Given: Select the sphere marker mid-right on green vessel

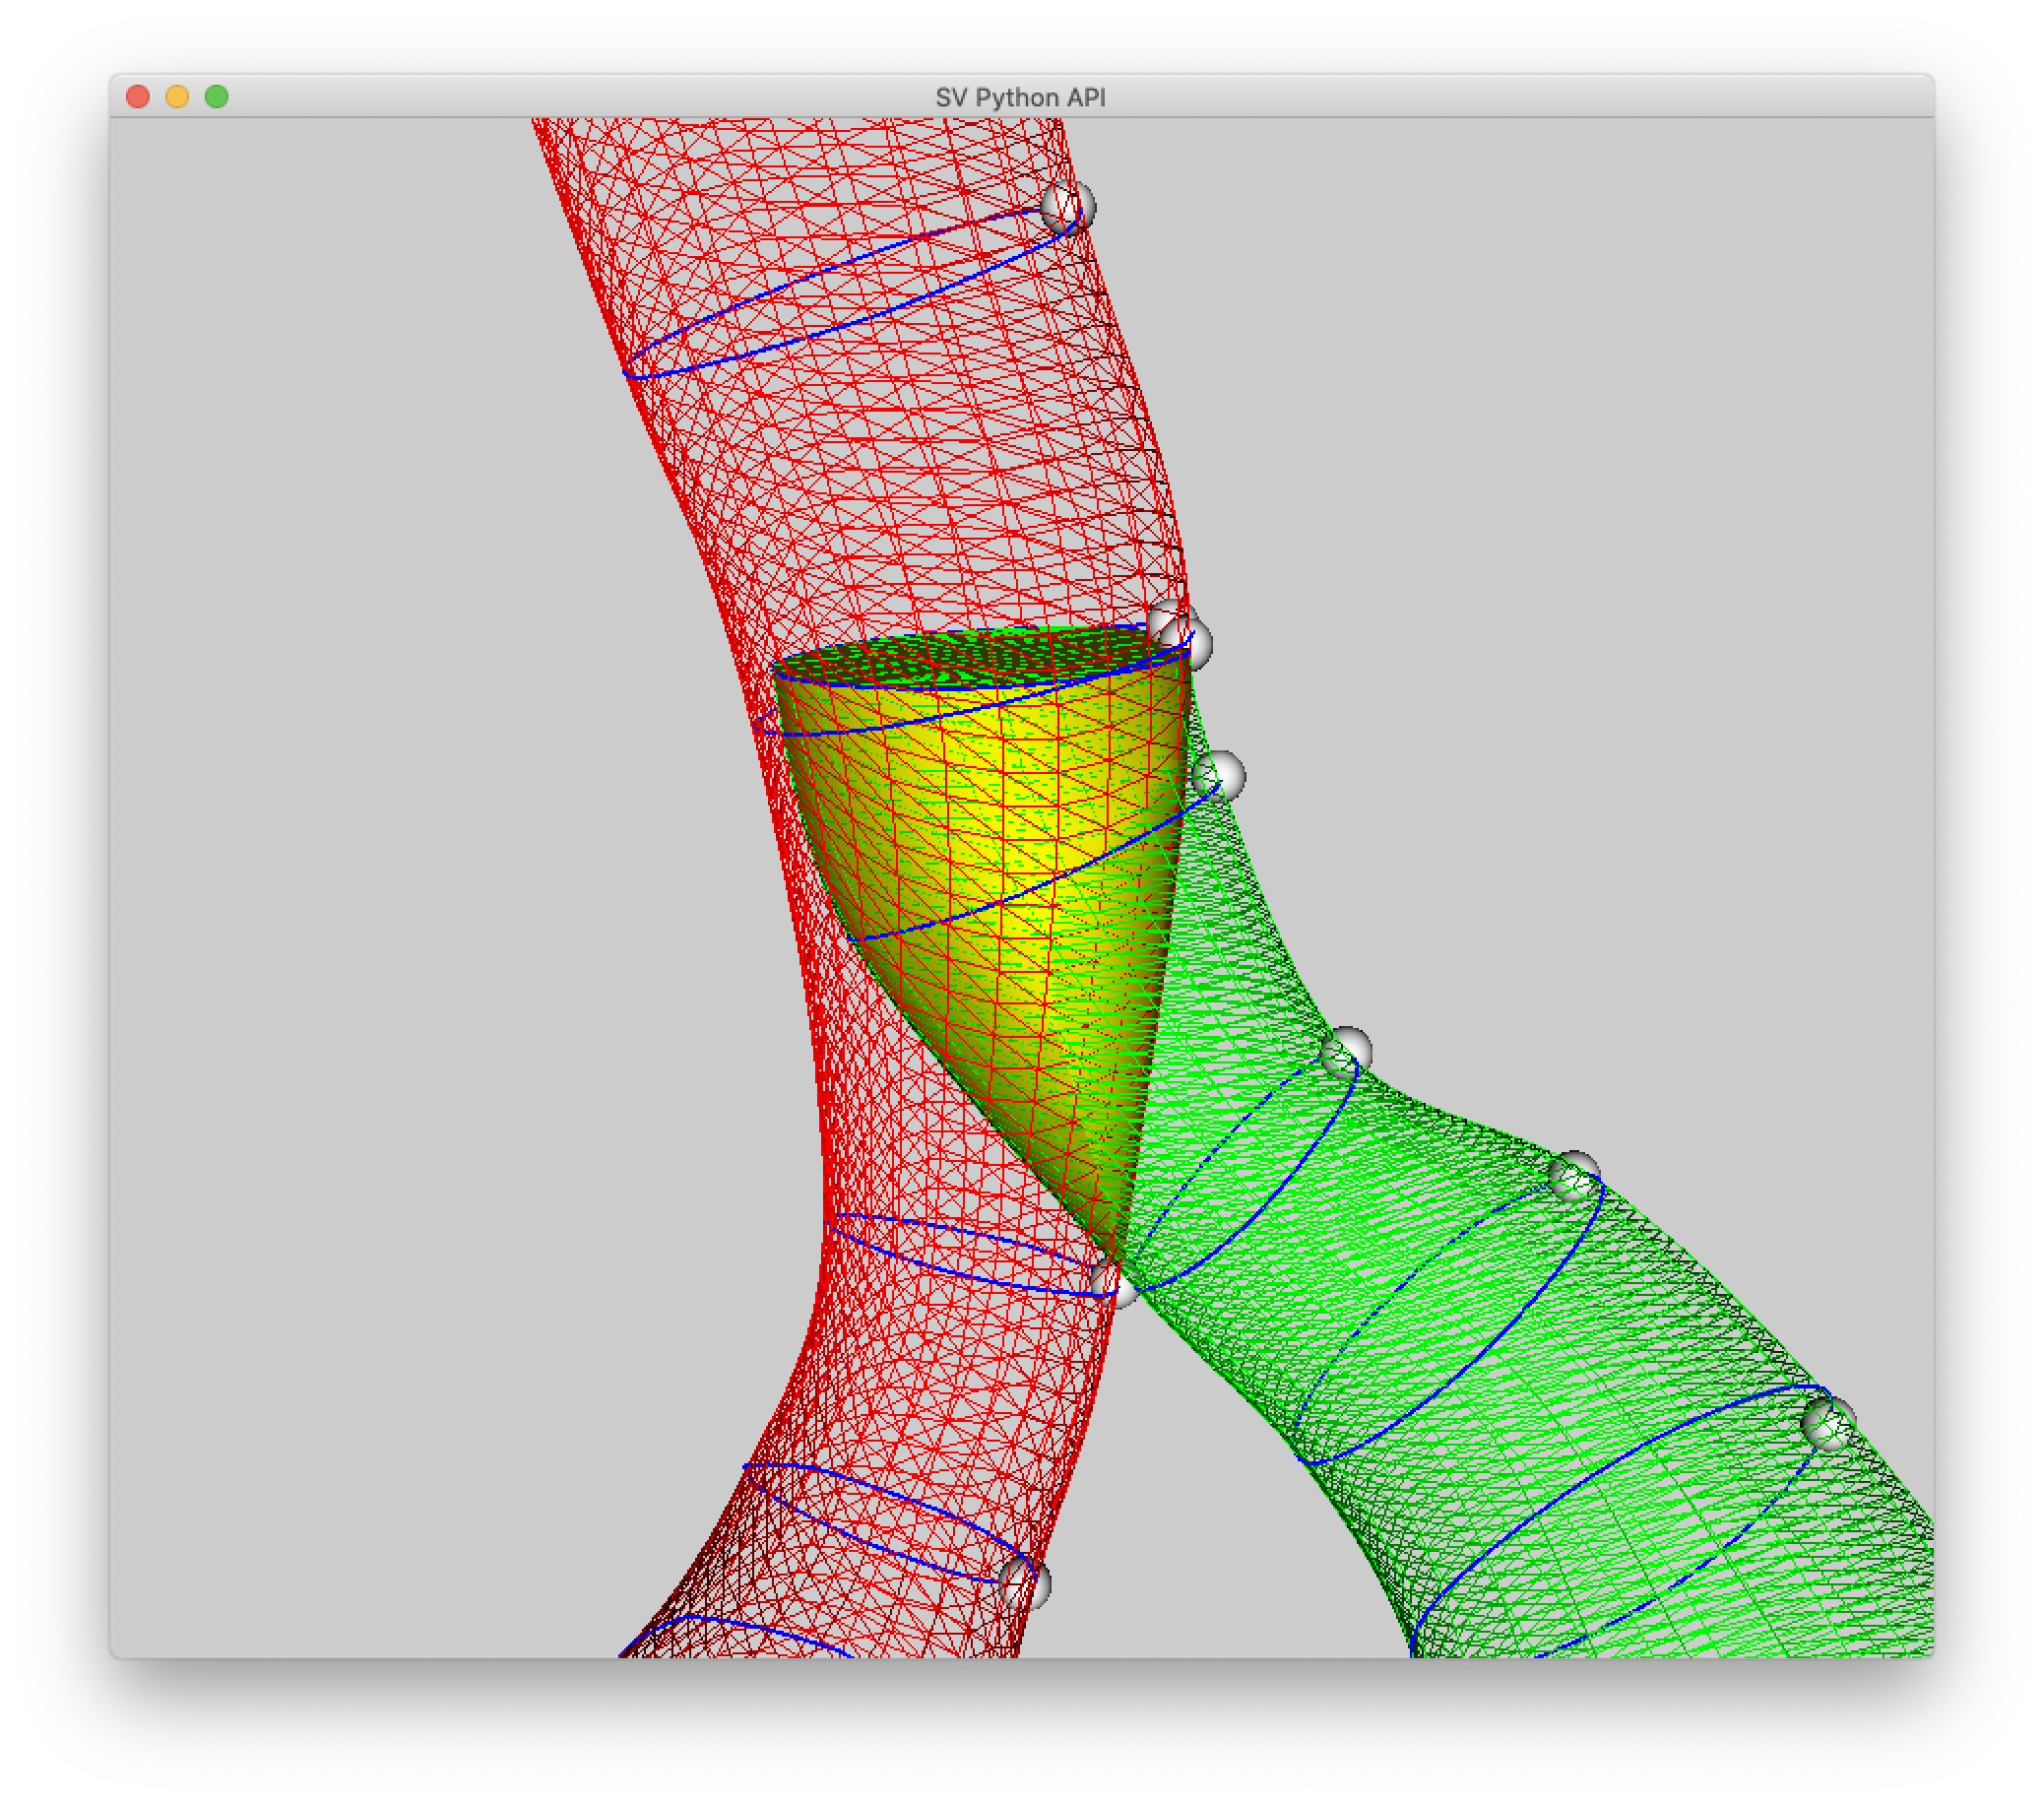Looking at the screenshot, I should click(x=1574, y=1177).
